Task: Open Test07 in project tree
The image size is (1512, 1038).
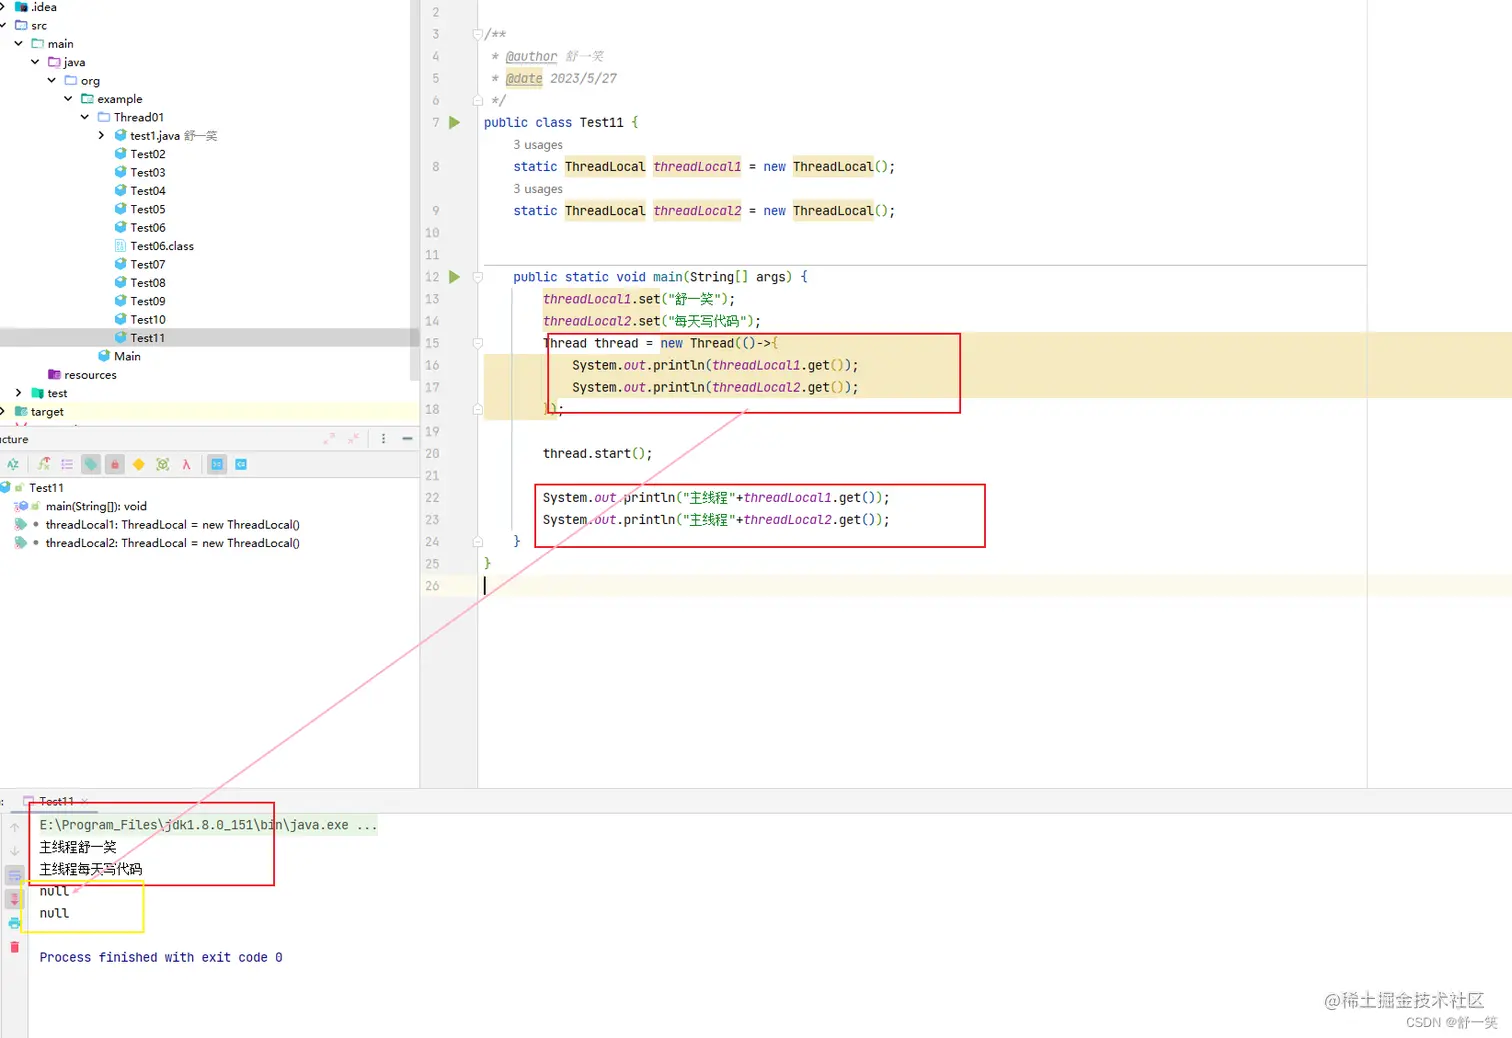Action: point(147,264)
